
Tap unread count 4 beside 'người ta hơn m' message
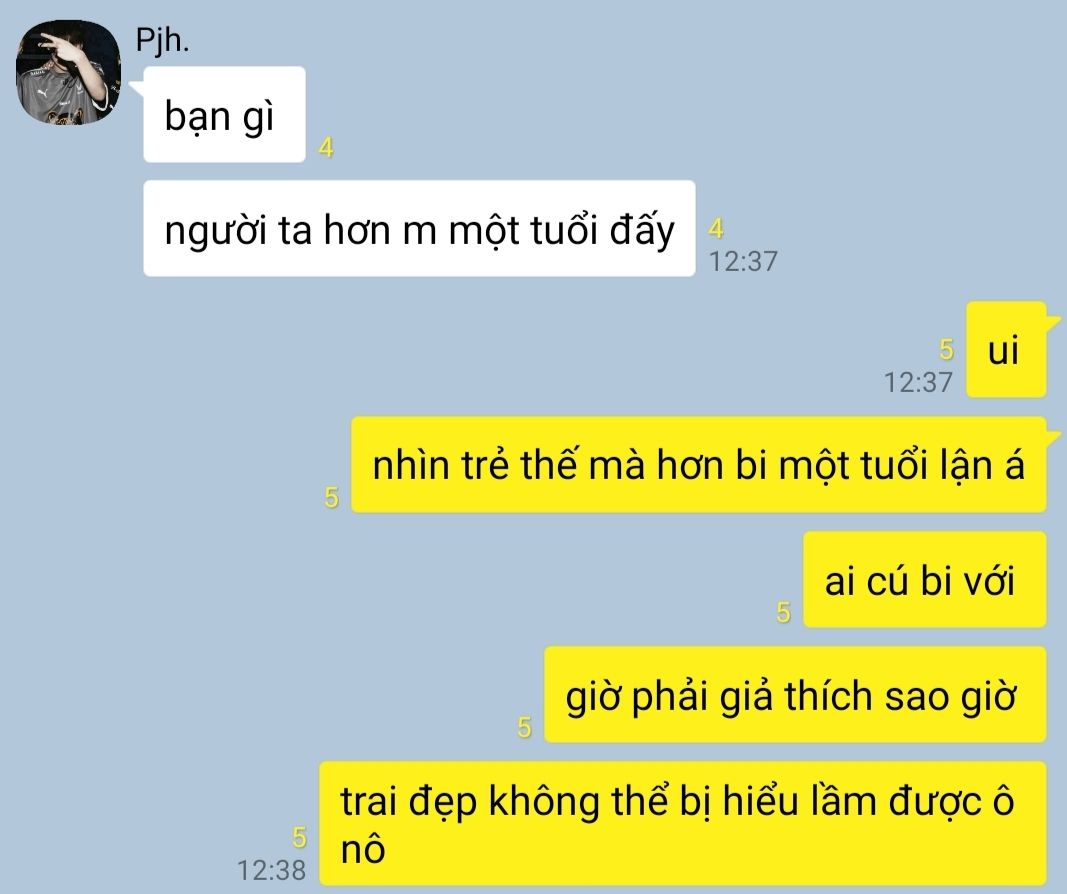[716, 229]
